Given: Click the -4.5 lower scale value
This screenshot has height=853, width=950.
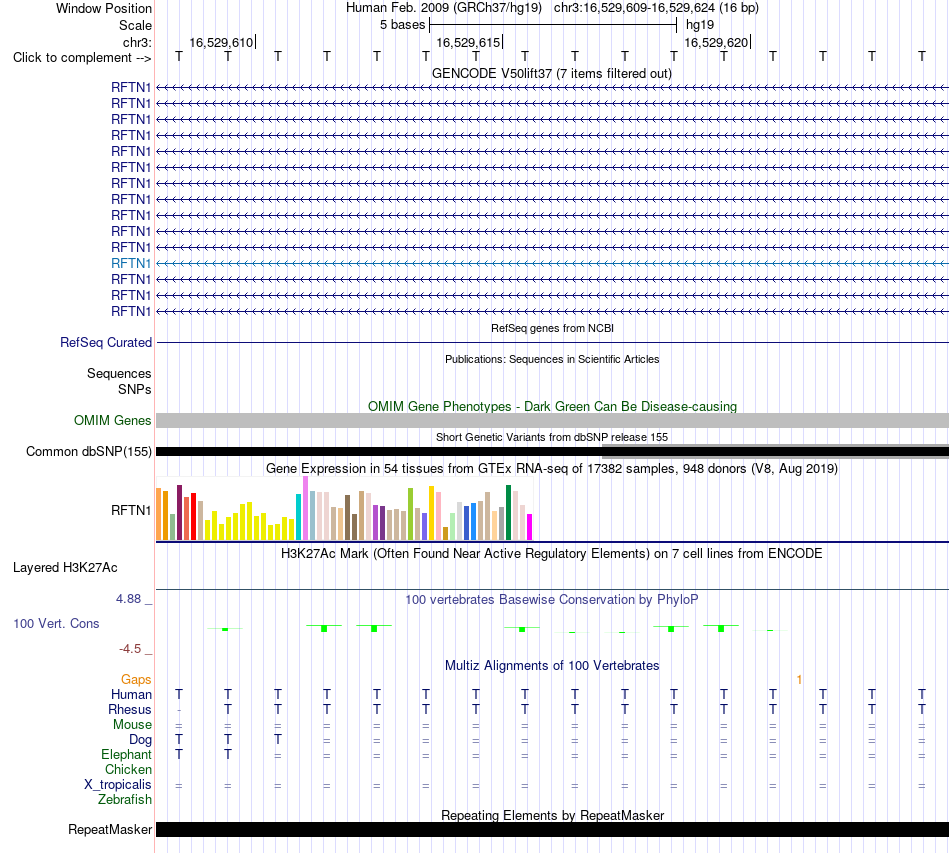Looking at the screenshot, I should click(130, 649).
